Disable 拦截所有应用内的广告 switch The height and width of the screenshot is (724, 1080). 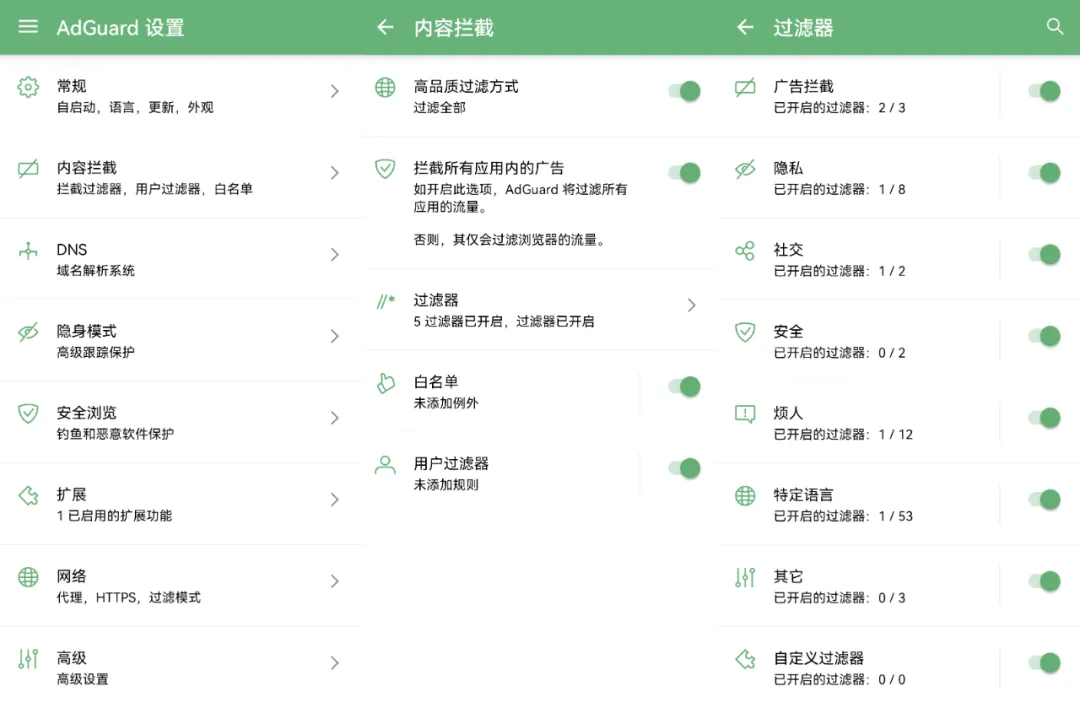684,172
